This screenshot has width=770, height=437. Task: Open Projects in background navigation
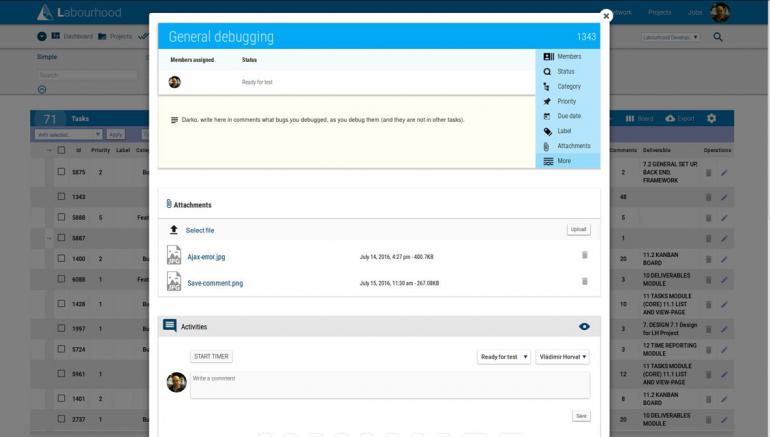[x=115, y=36]
